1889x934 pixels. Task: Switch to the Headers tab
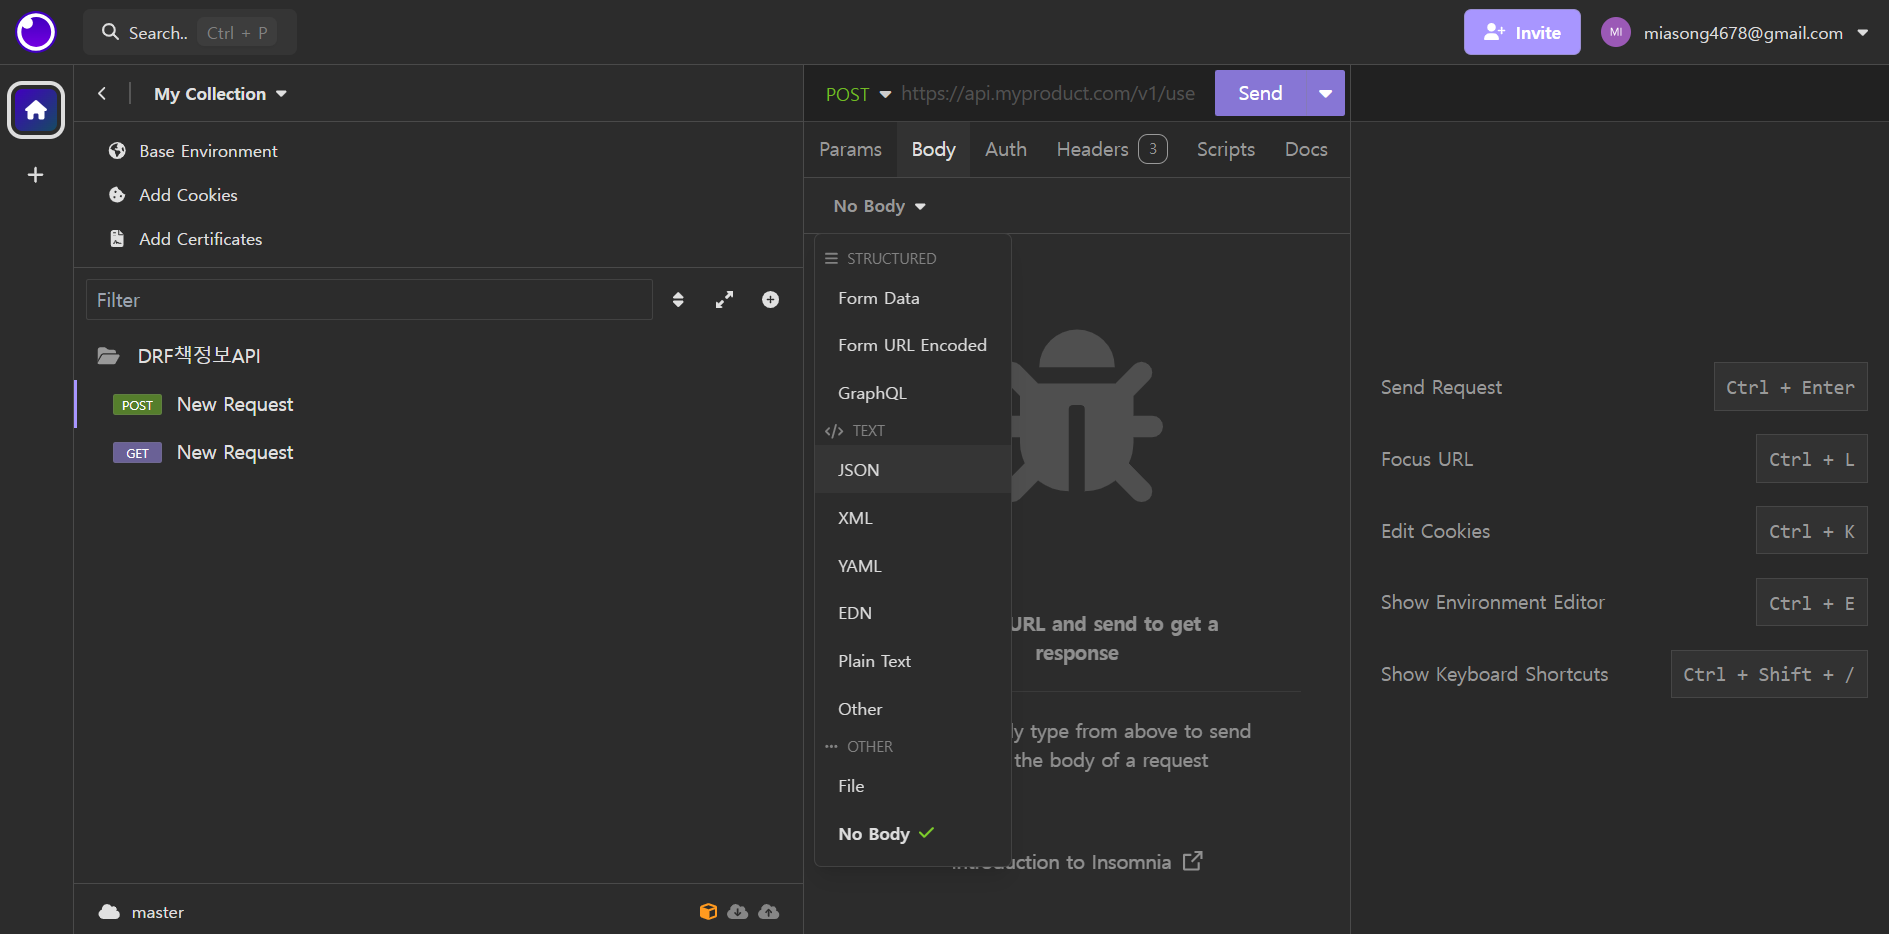point(1111,149)
